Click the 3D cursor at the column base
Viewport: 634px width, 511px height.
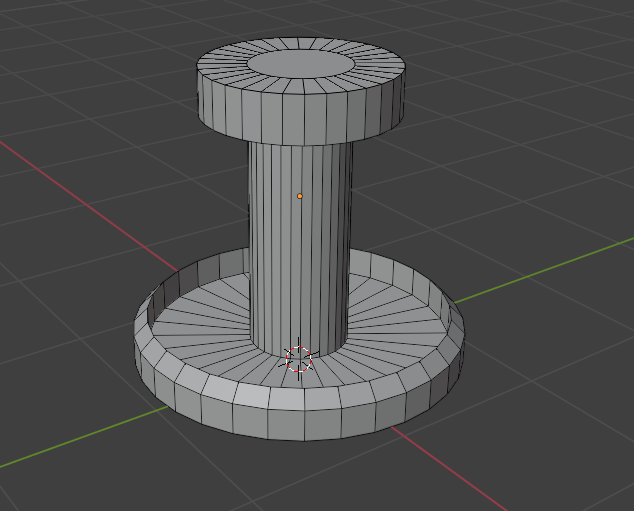[x=299, y=359]
